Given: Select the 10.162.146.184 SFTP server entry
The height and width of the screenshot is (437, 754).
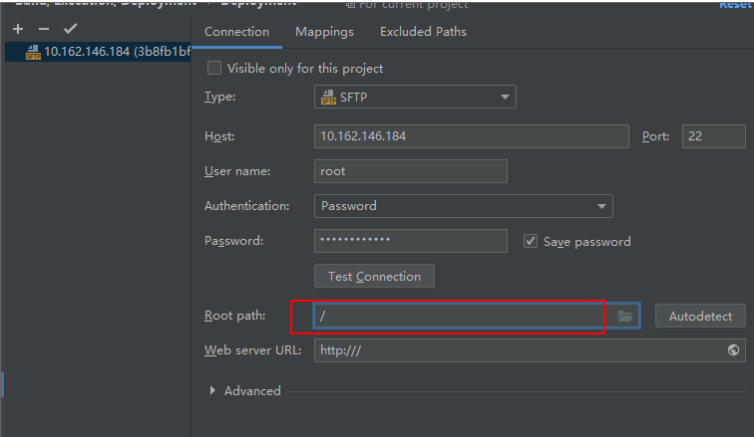Looking at the screenshot, I should [105, 52].
